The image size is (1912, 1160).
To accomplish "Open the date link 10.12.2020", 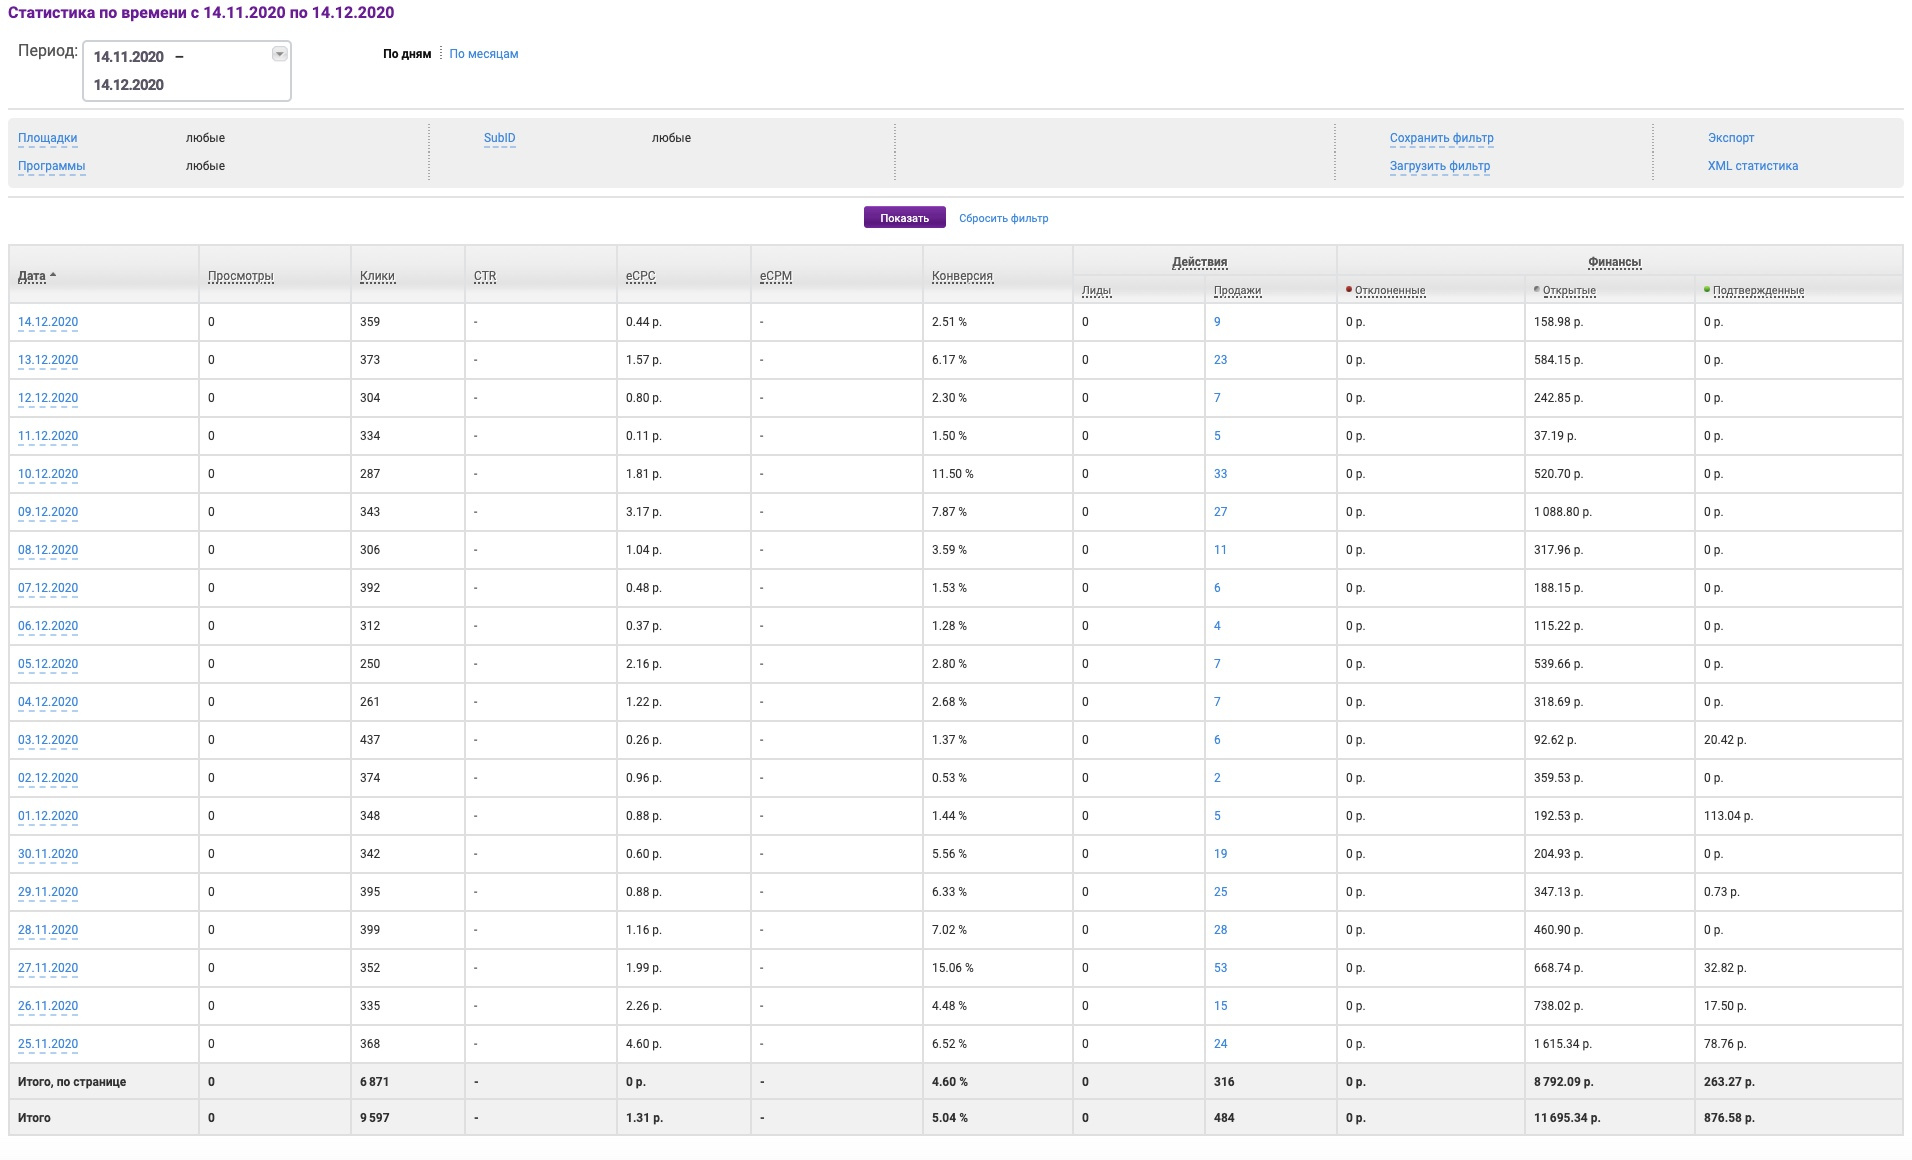I will 48,474.
